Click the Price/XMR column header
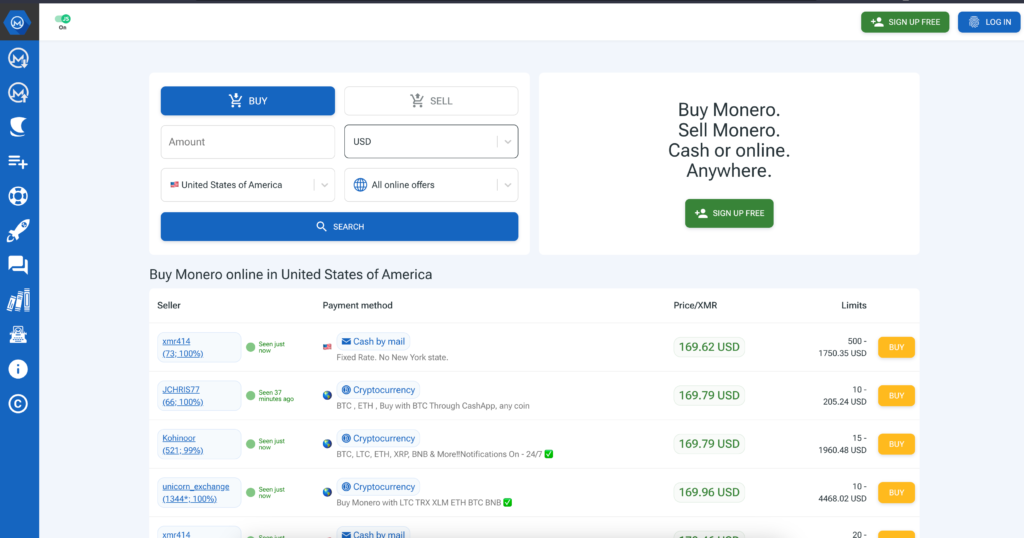The width and height of the screenshot is (1024, 538). (x=695, y=306)
